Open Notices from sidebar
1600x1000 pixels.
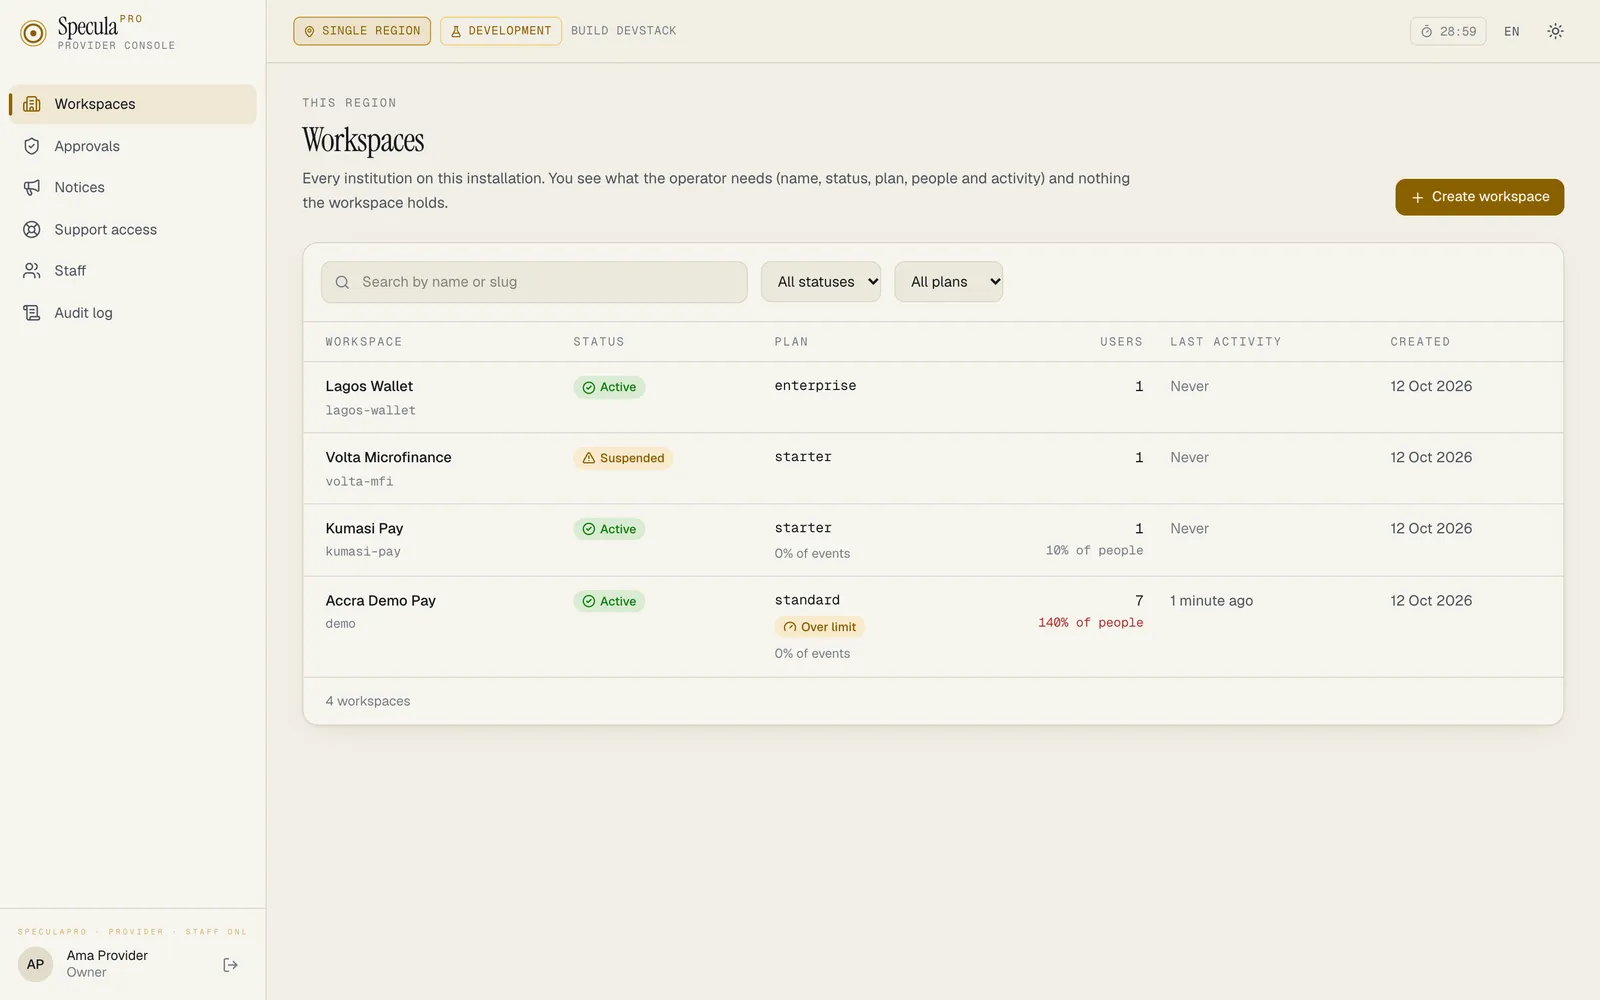(133, 188)
